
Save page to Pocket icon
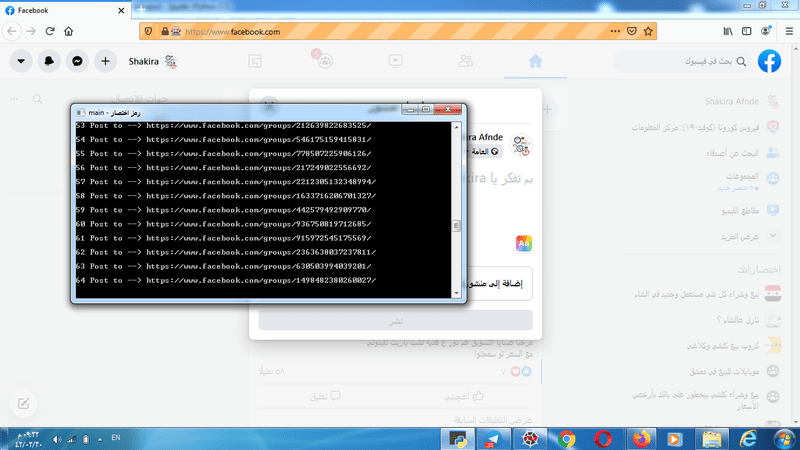(x=632, y=31)
